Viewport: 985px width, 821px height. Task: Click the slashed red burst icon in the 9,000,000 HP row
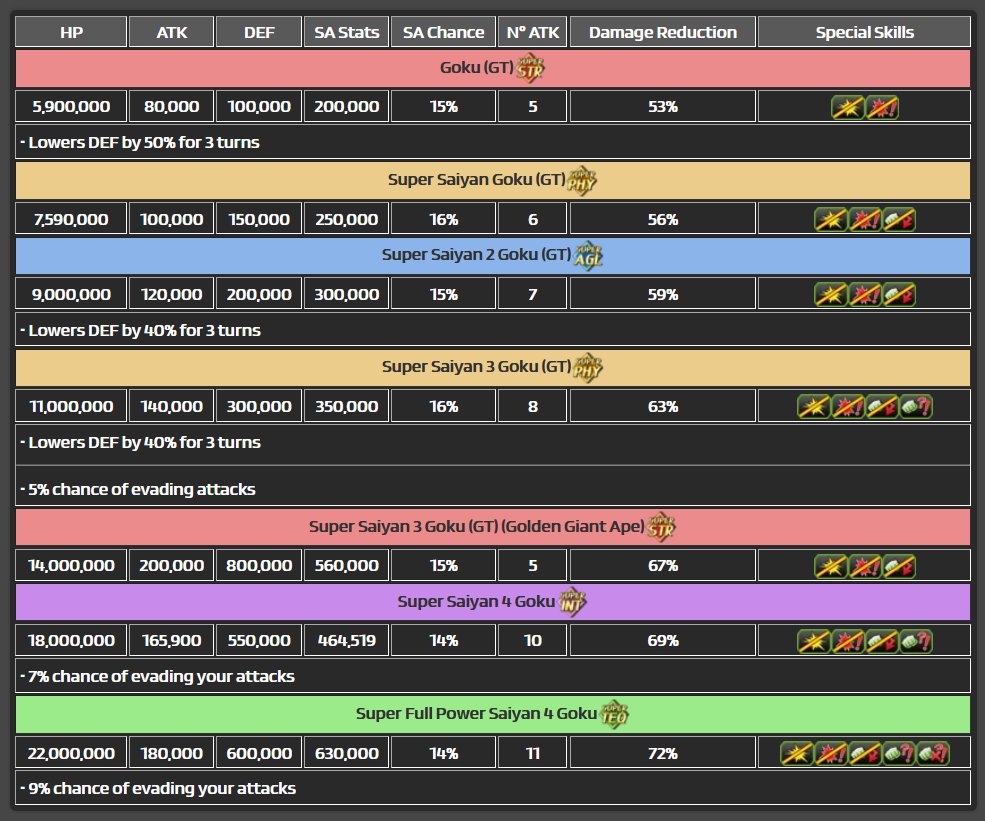tap(865, 295)
